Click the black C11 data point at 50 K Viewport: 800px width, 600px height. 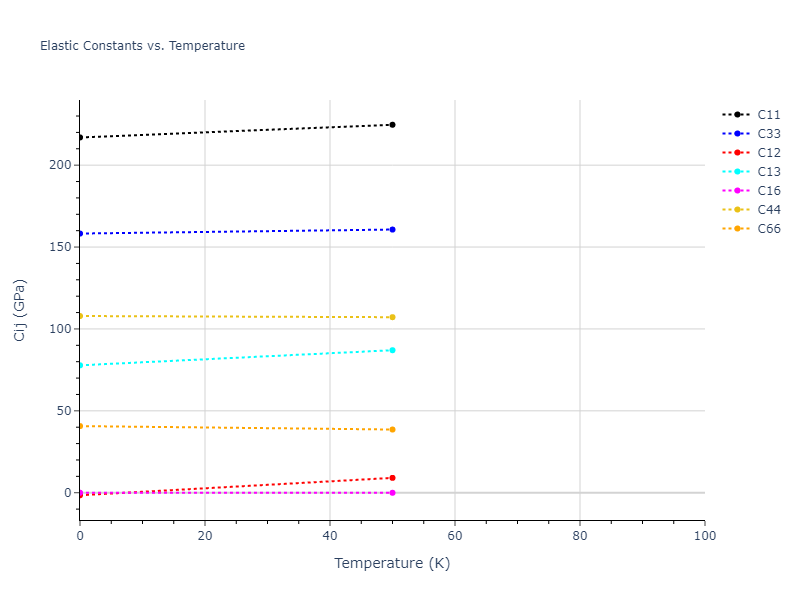(392, 125)
